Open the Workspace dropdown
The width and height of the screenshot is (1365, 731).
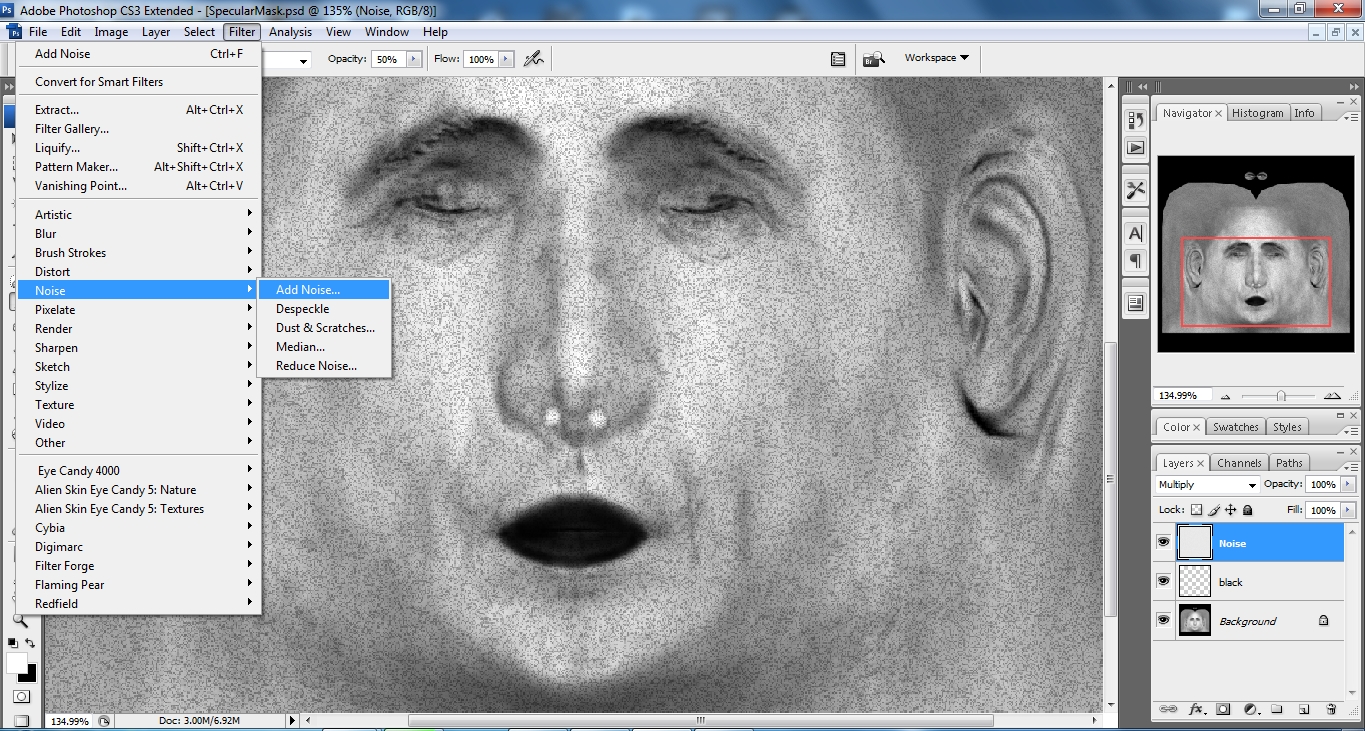[x=937, y=58]
